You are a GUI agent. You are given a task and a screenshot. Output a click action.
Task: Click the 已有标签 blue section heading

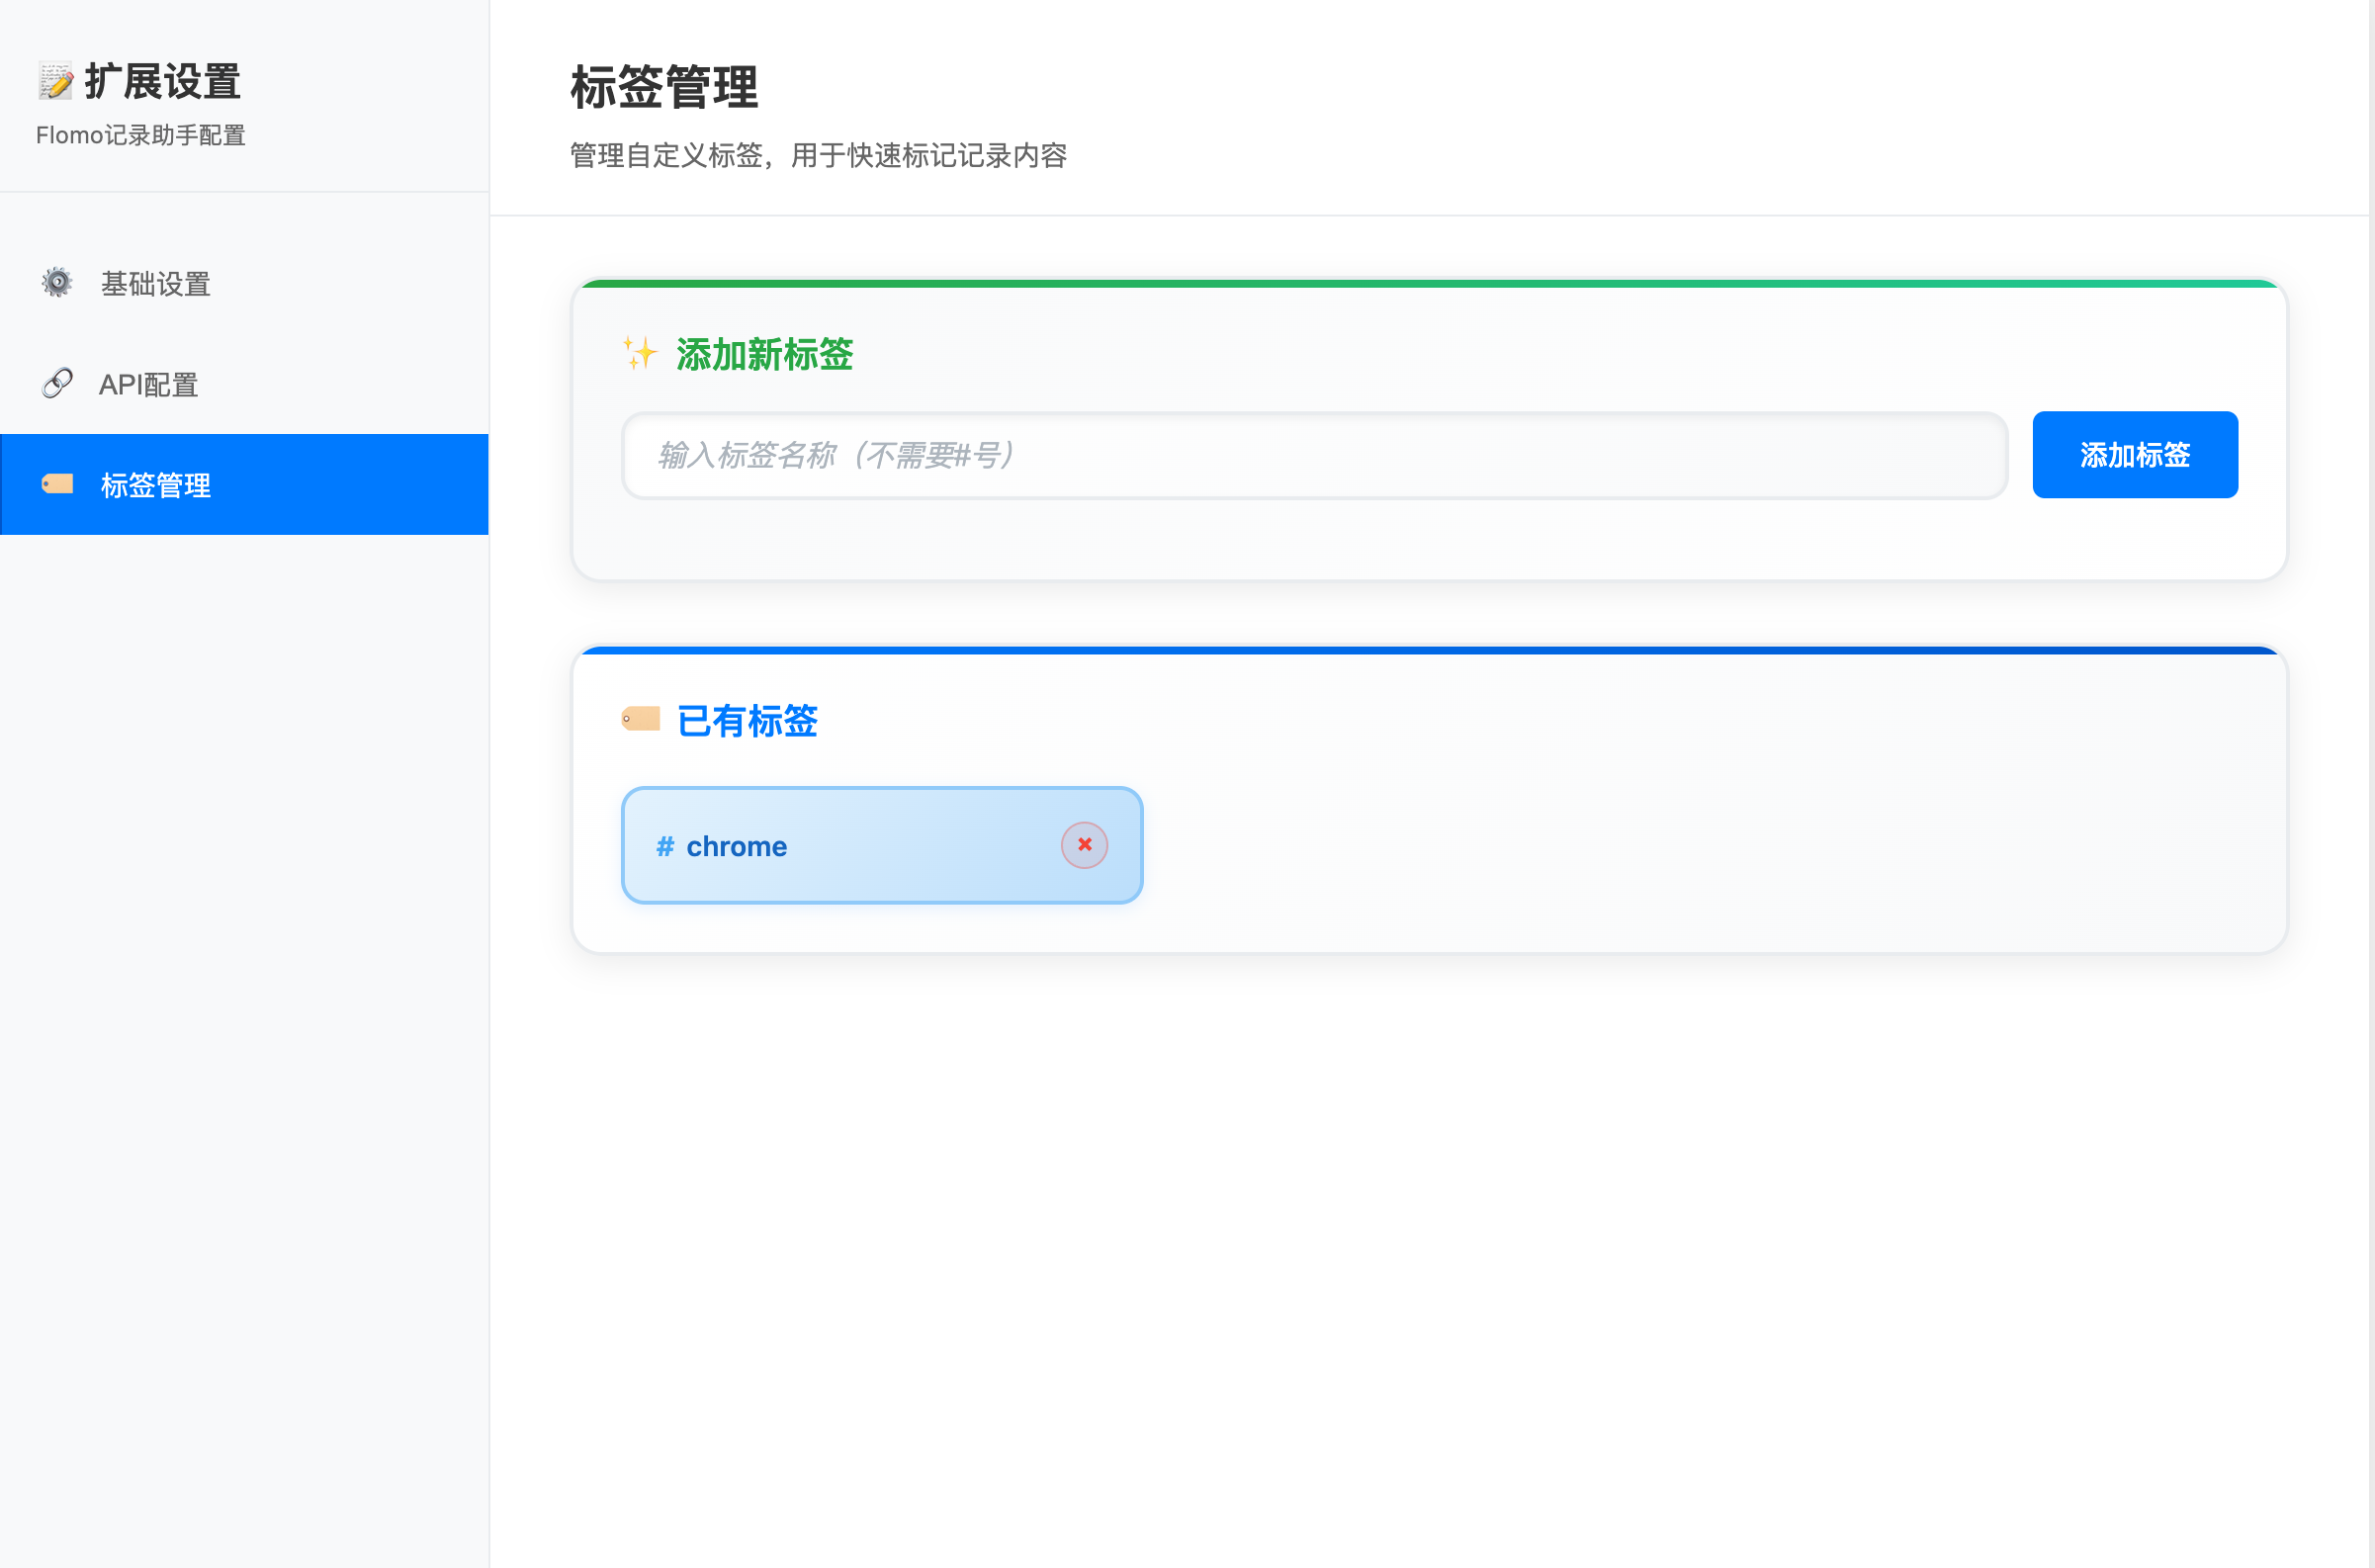747,721
